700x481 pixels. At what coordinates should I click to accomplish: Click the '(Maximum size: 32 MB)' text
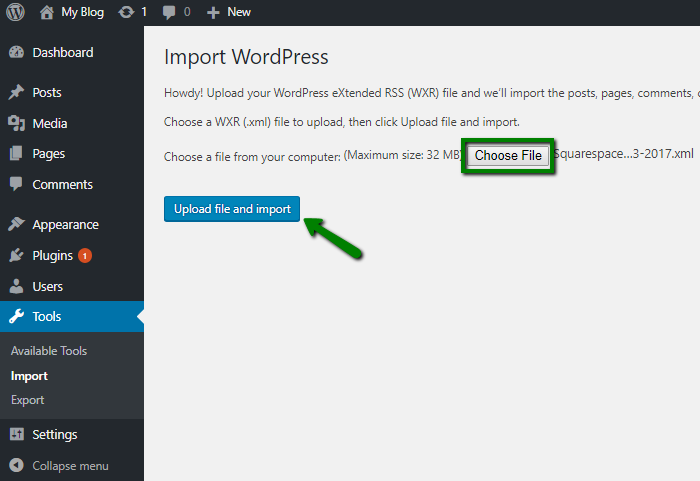tap(403, 155)
